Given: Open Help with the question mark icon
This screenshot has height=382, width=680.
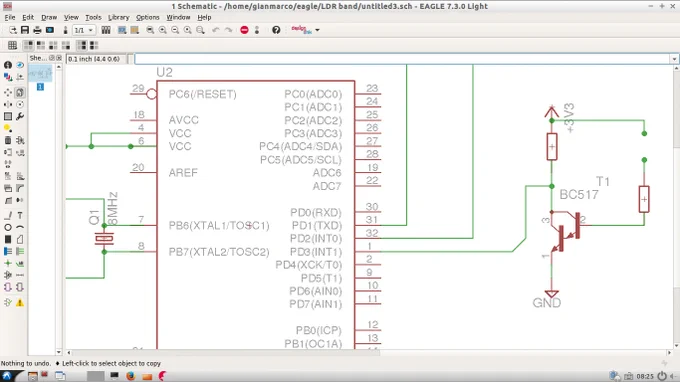Looking at the screenshot, I should 276,30.
